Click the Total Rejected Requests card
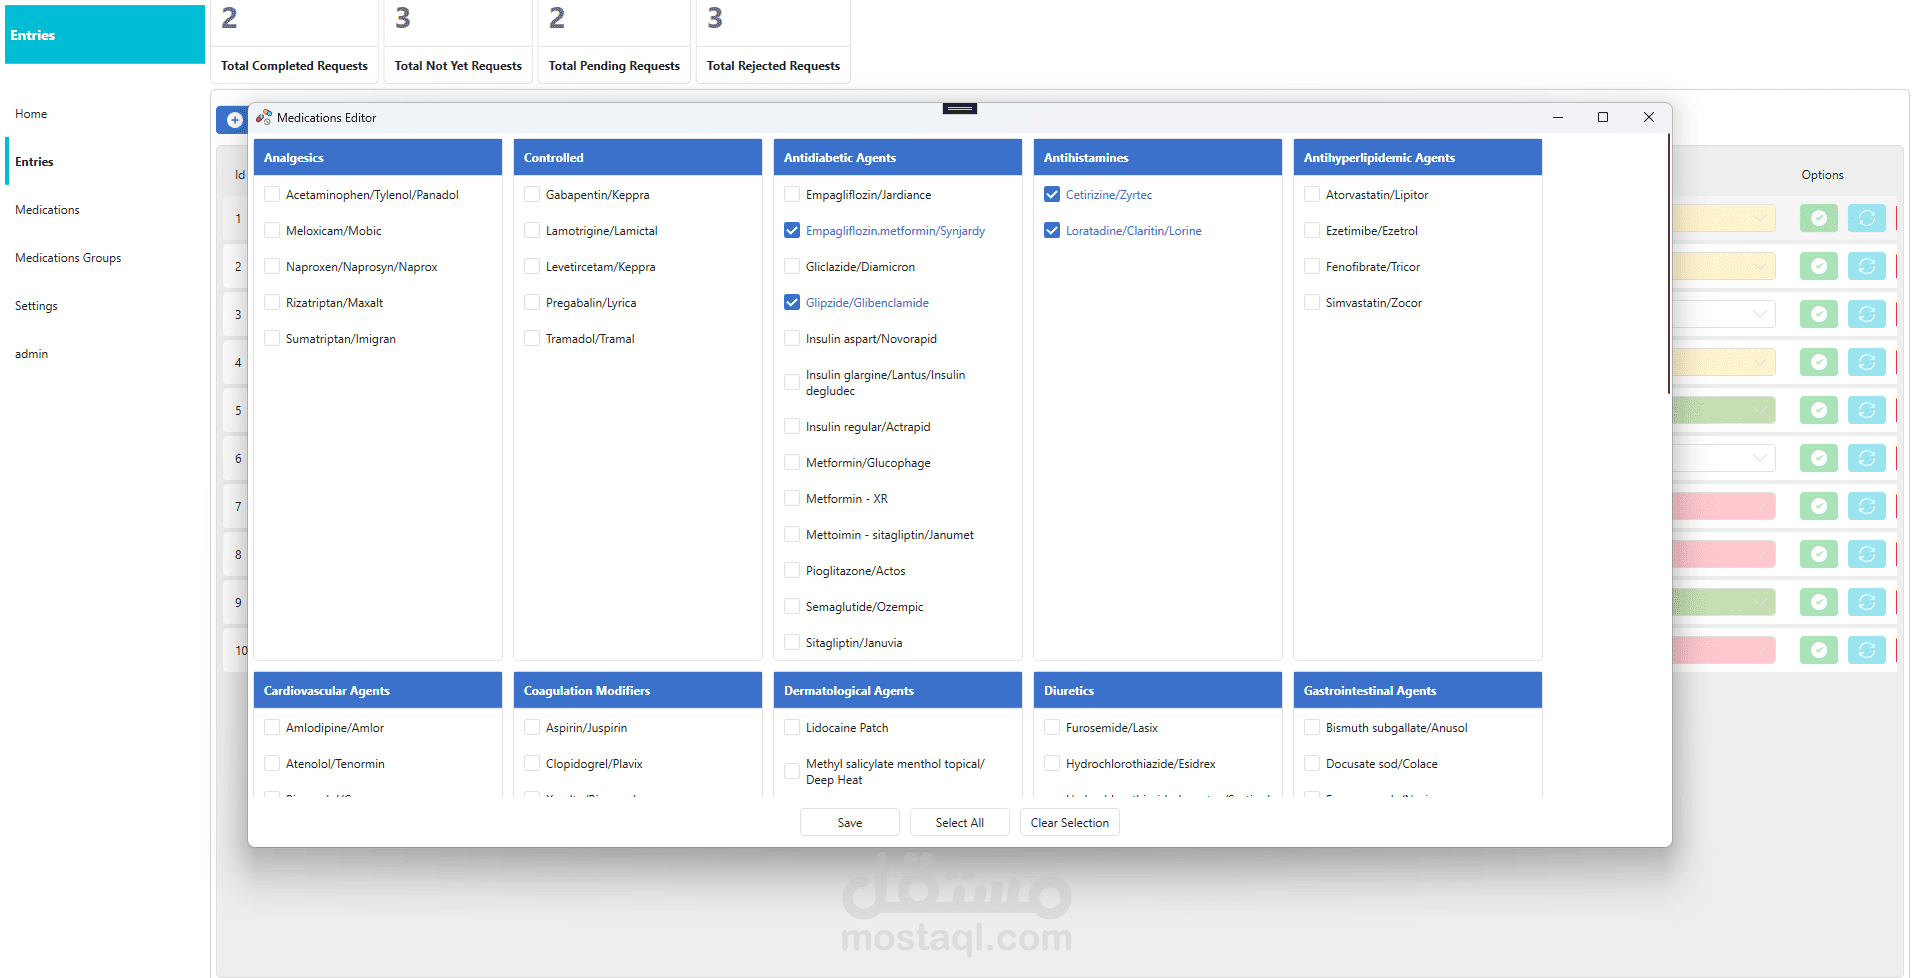Image resolution: width=1914 pixels, height=978 pixels. tap(773, 41)
